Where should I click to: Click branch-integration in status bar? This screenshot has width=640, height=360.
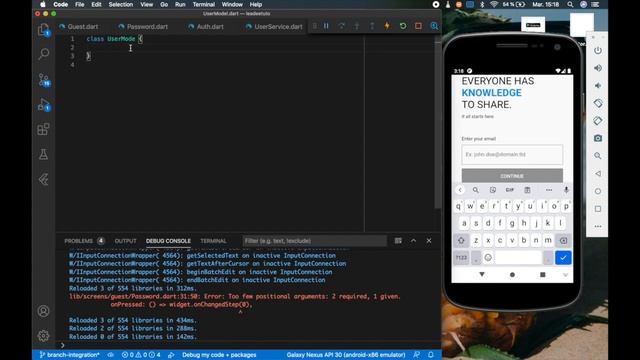69,355
